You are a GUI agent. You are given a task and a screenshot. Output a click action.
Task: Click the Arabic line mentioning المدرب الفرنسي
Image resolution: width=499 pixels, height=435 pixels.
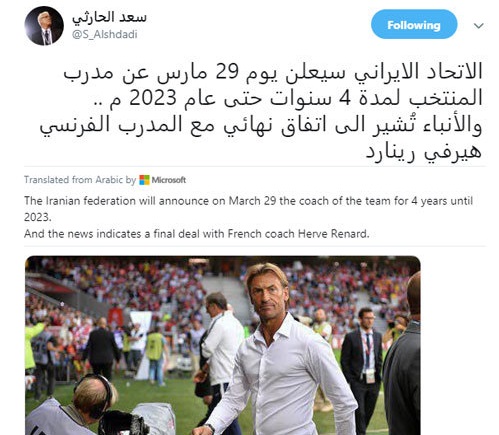tap(261, 125)
